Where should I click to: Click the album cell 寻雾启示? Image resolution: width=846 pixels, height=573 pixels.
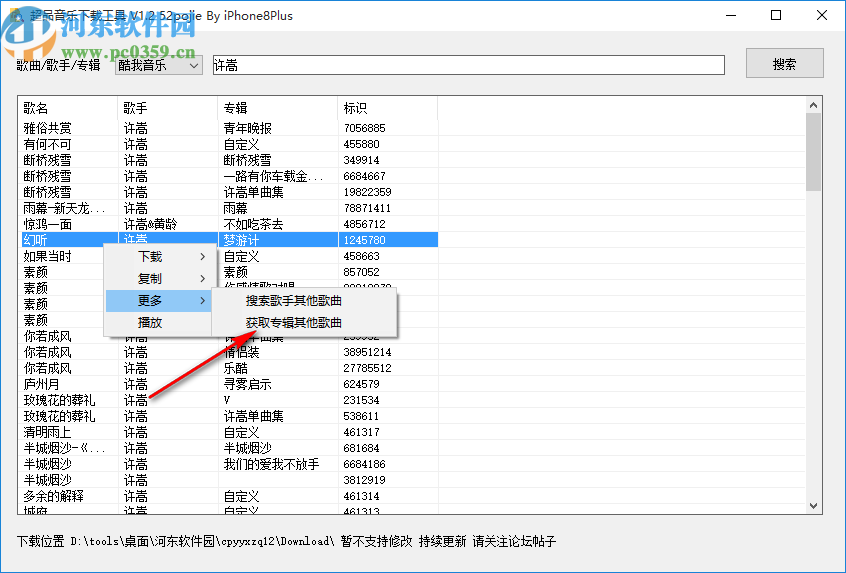pyautogui.click(x=247, y=384)
